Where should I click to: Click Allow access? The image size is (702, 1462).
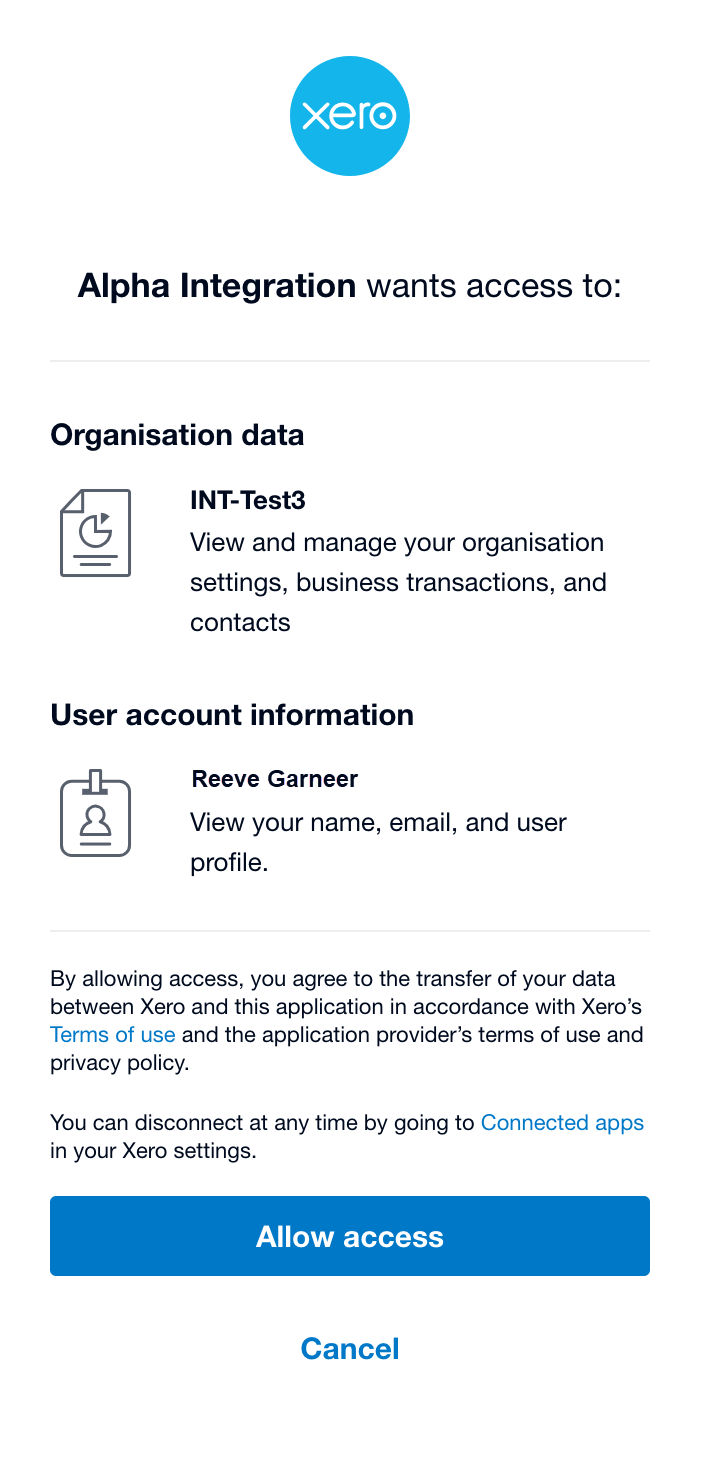tap(350, 1236)
